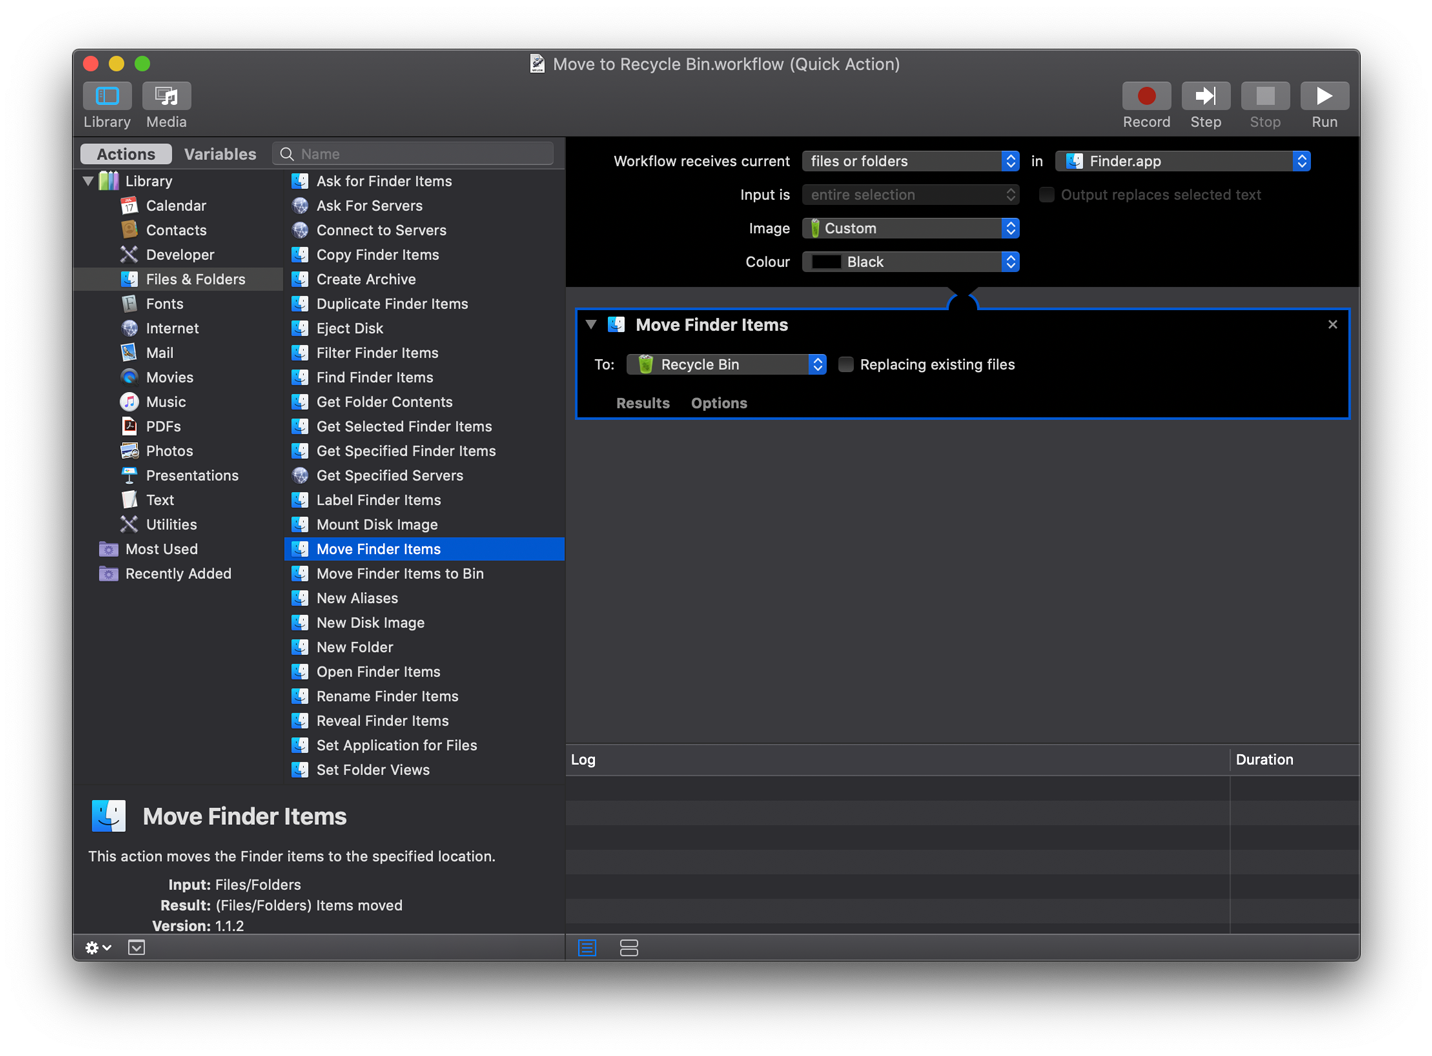Select the Rename Finder Items action
1432x1056 pixels.
click(425, 695)
